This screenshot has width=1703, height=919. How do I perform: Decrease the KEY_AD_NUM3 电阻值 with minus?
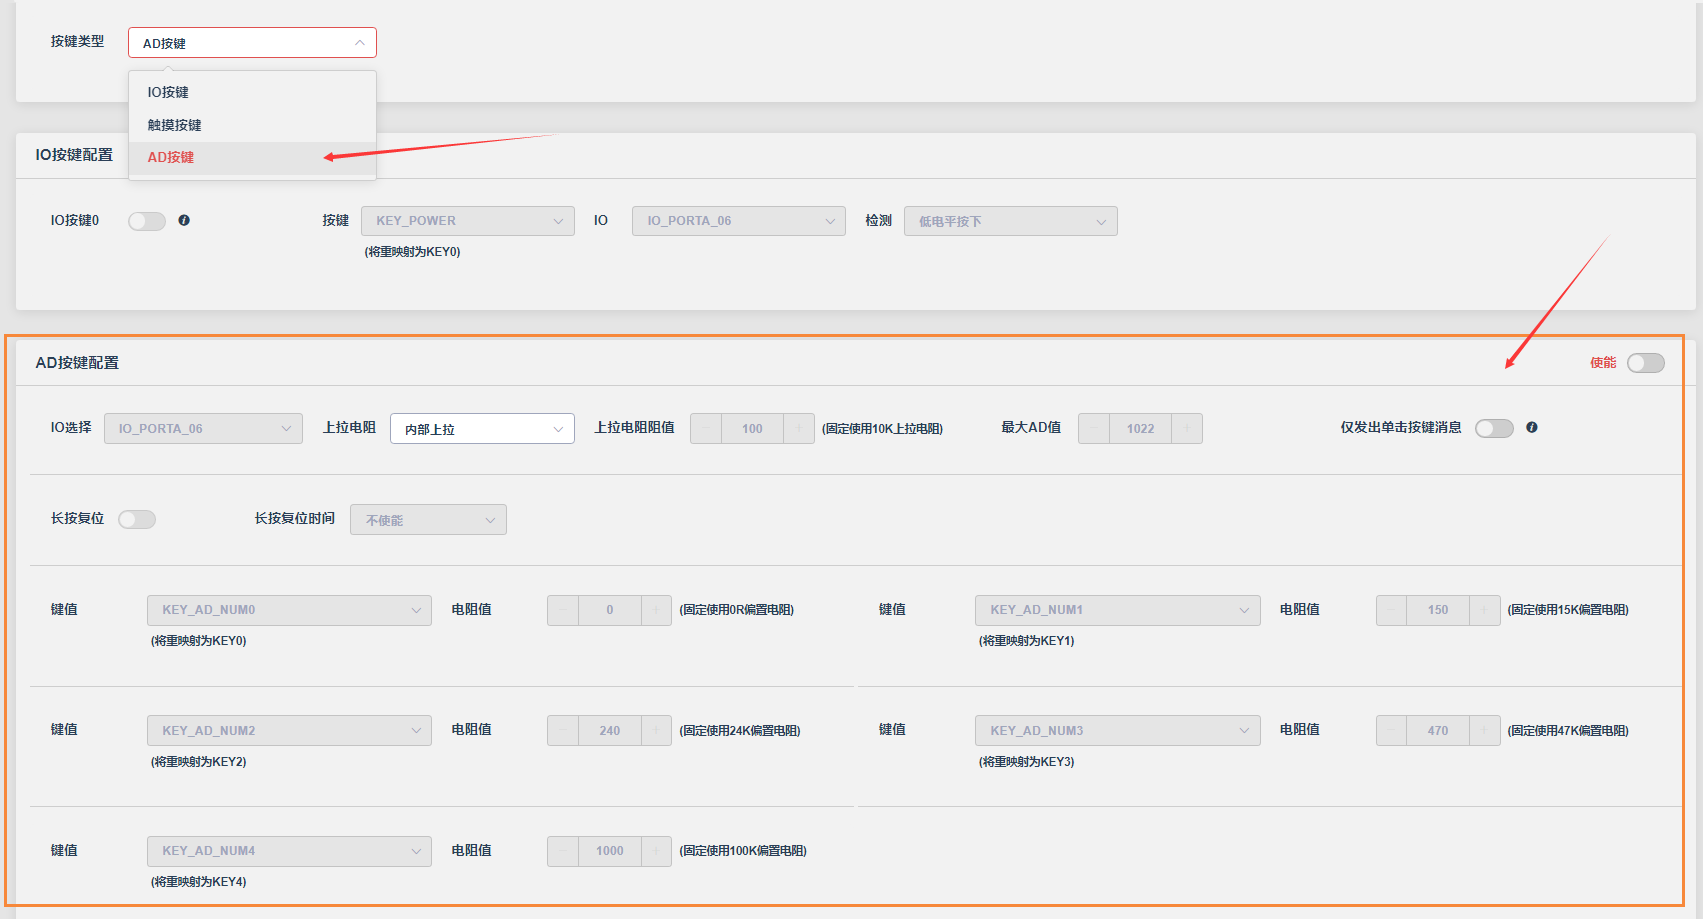click(1392, 730)
